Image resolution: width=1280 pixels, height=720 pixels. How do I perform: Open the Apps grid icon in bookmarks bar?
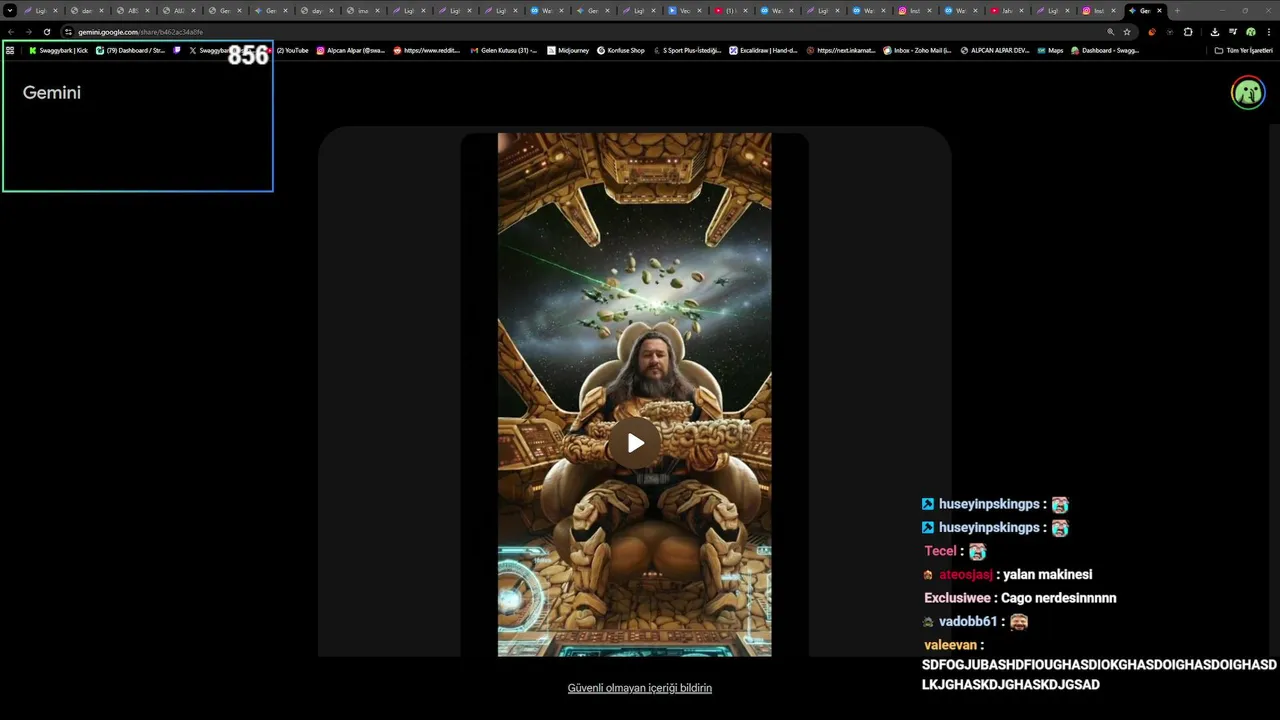(x=10, y=50)
